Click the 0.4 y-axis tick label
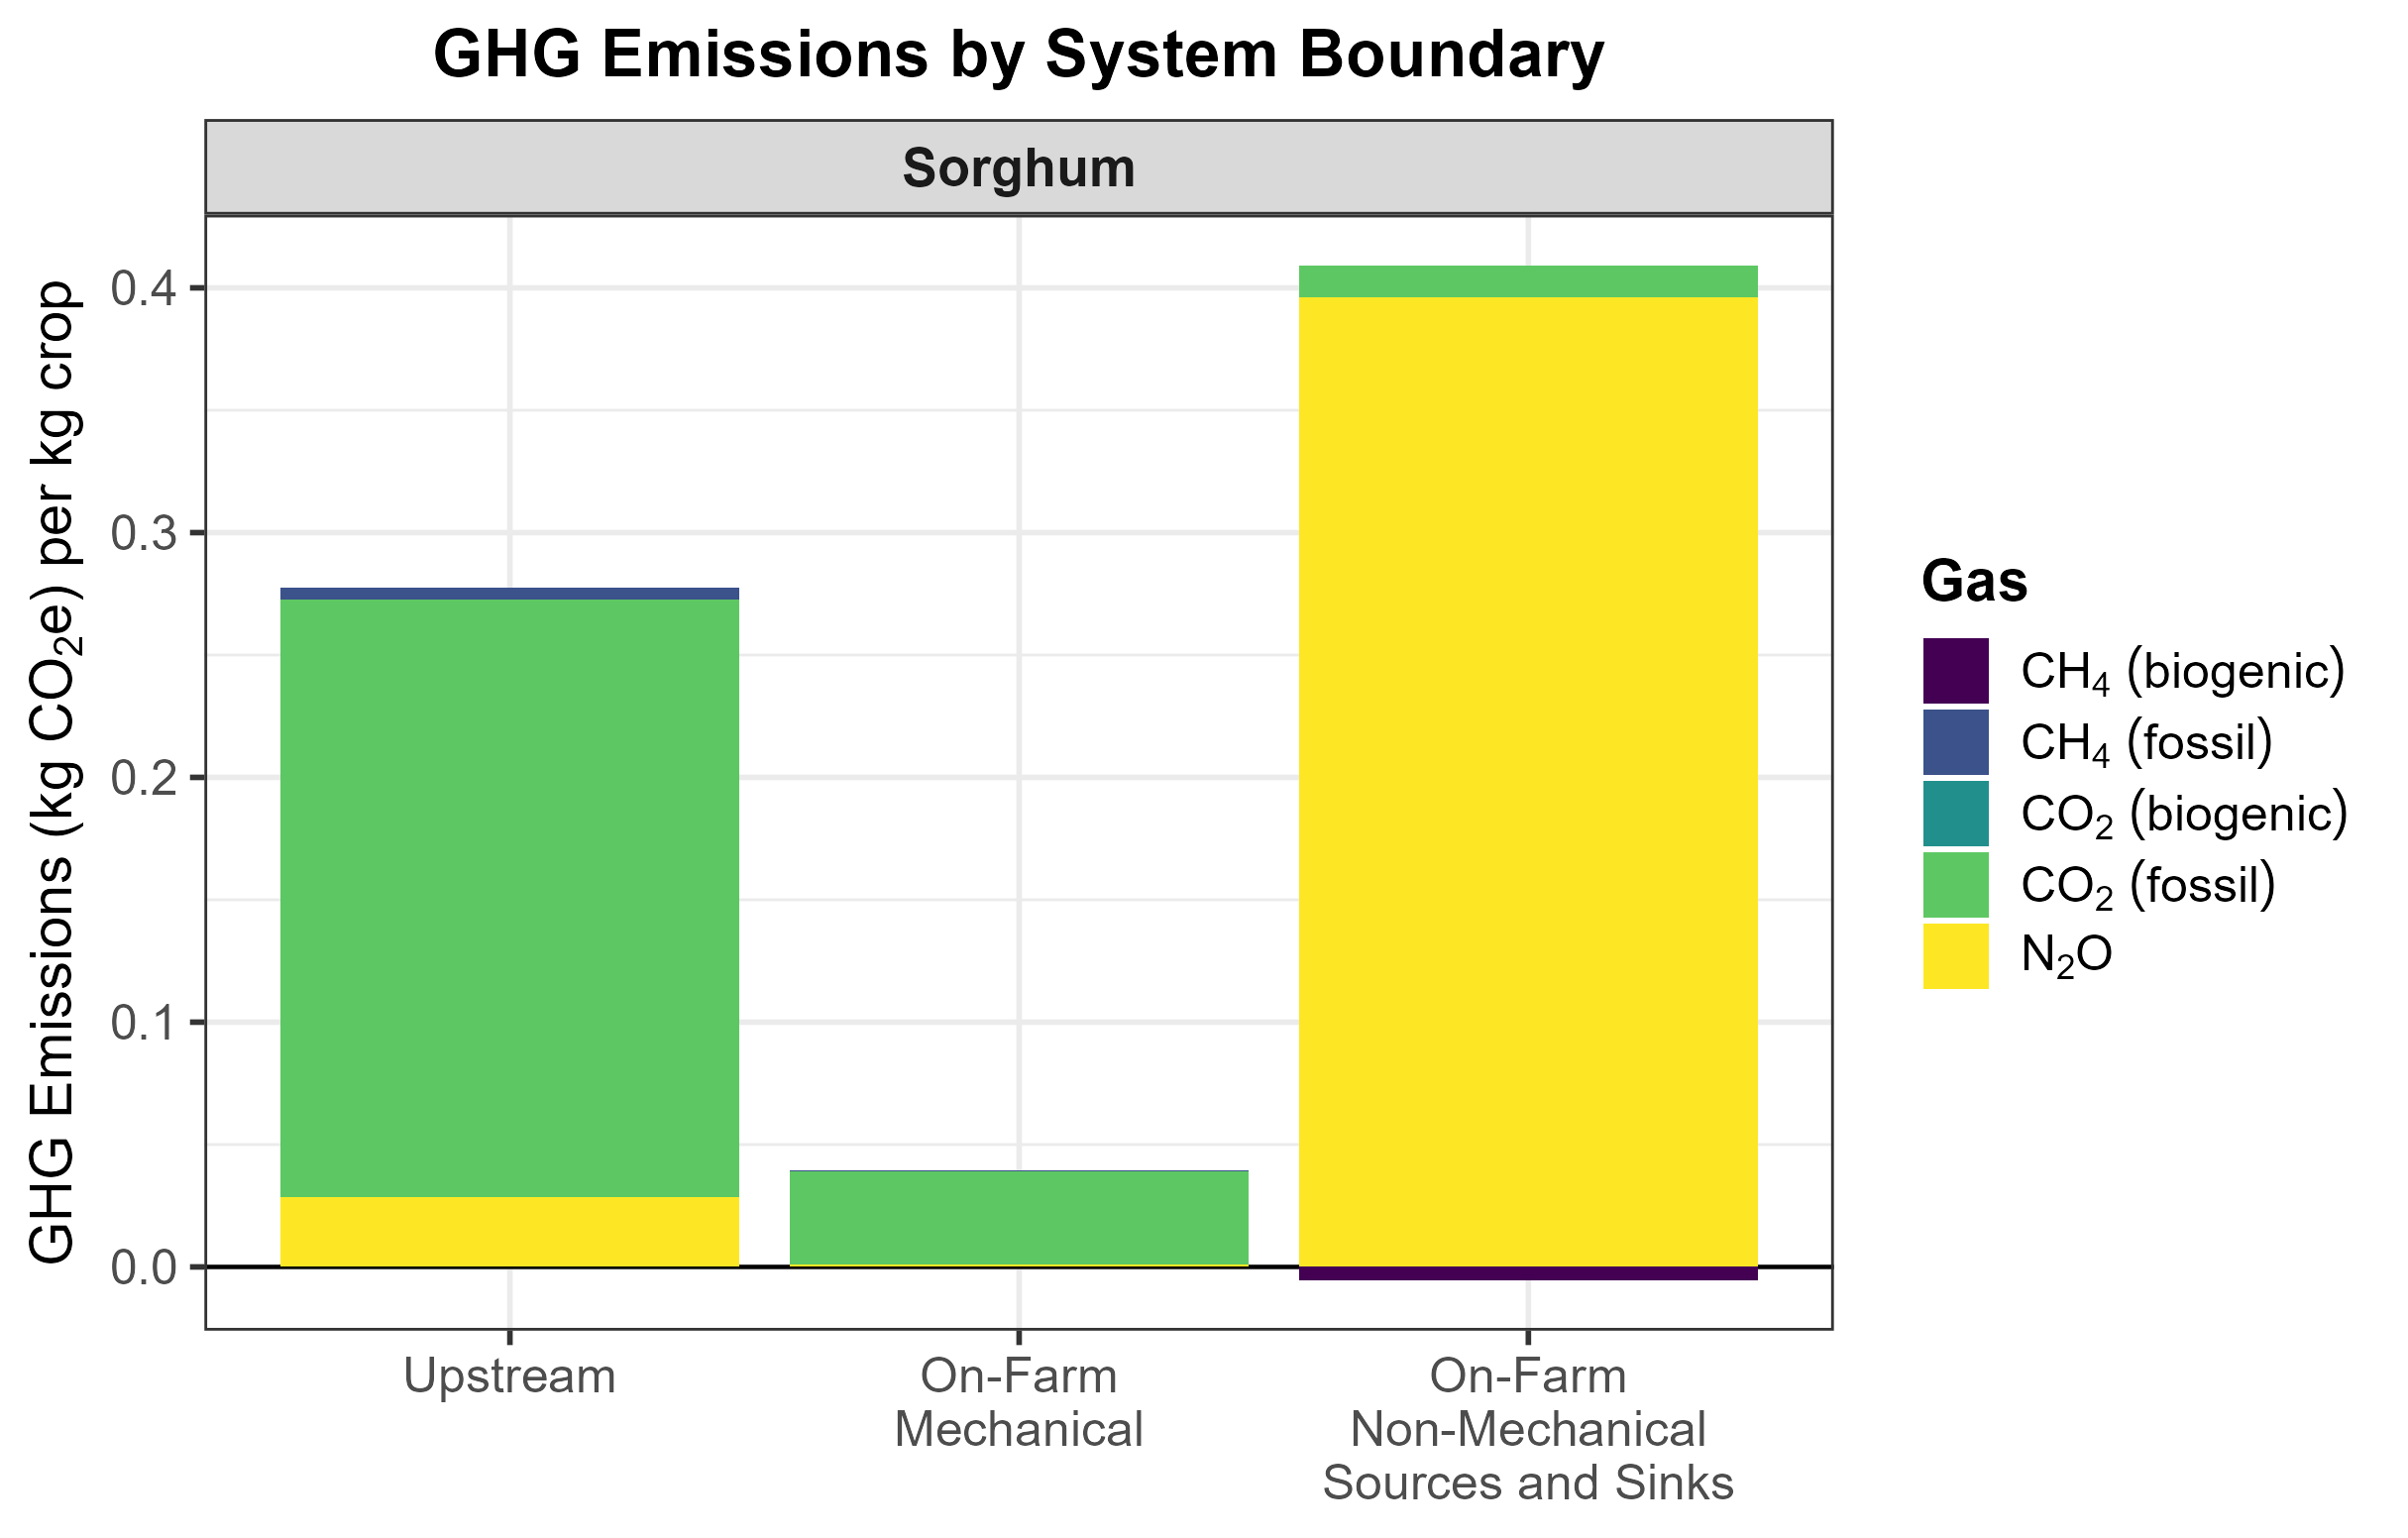The width and height of the screenshot is (2408, 1538). click(x=143, y=289)
